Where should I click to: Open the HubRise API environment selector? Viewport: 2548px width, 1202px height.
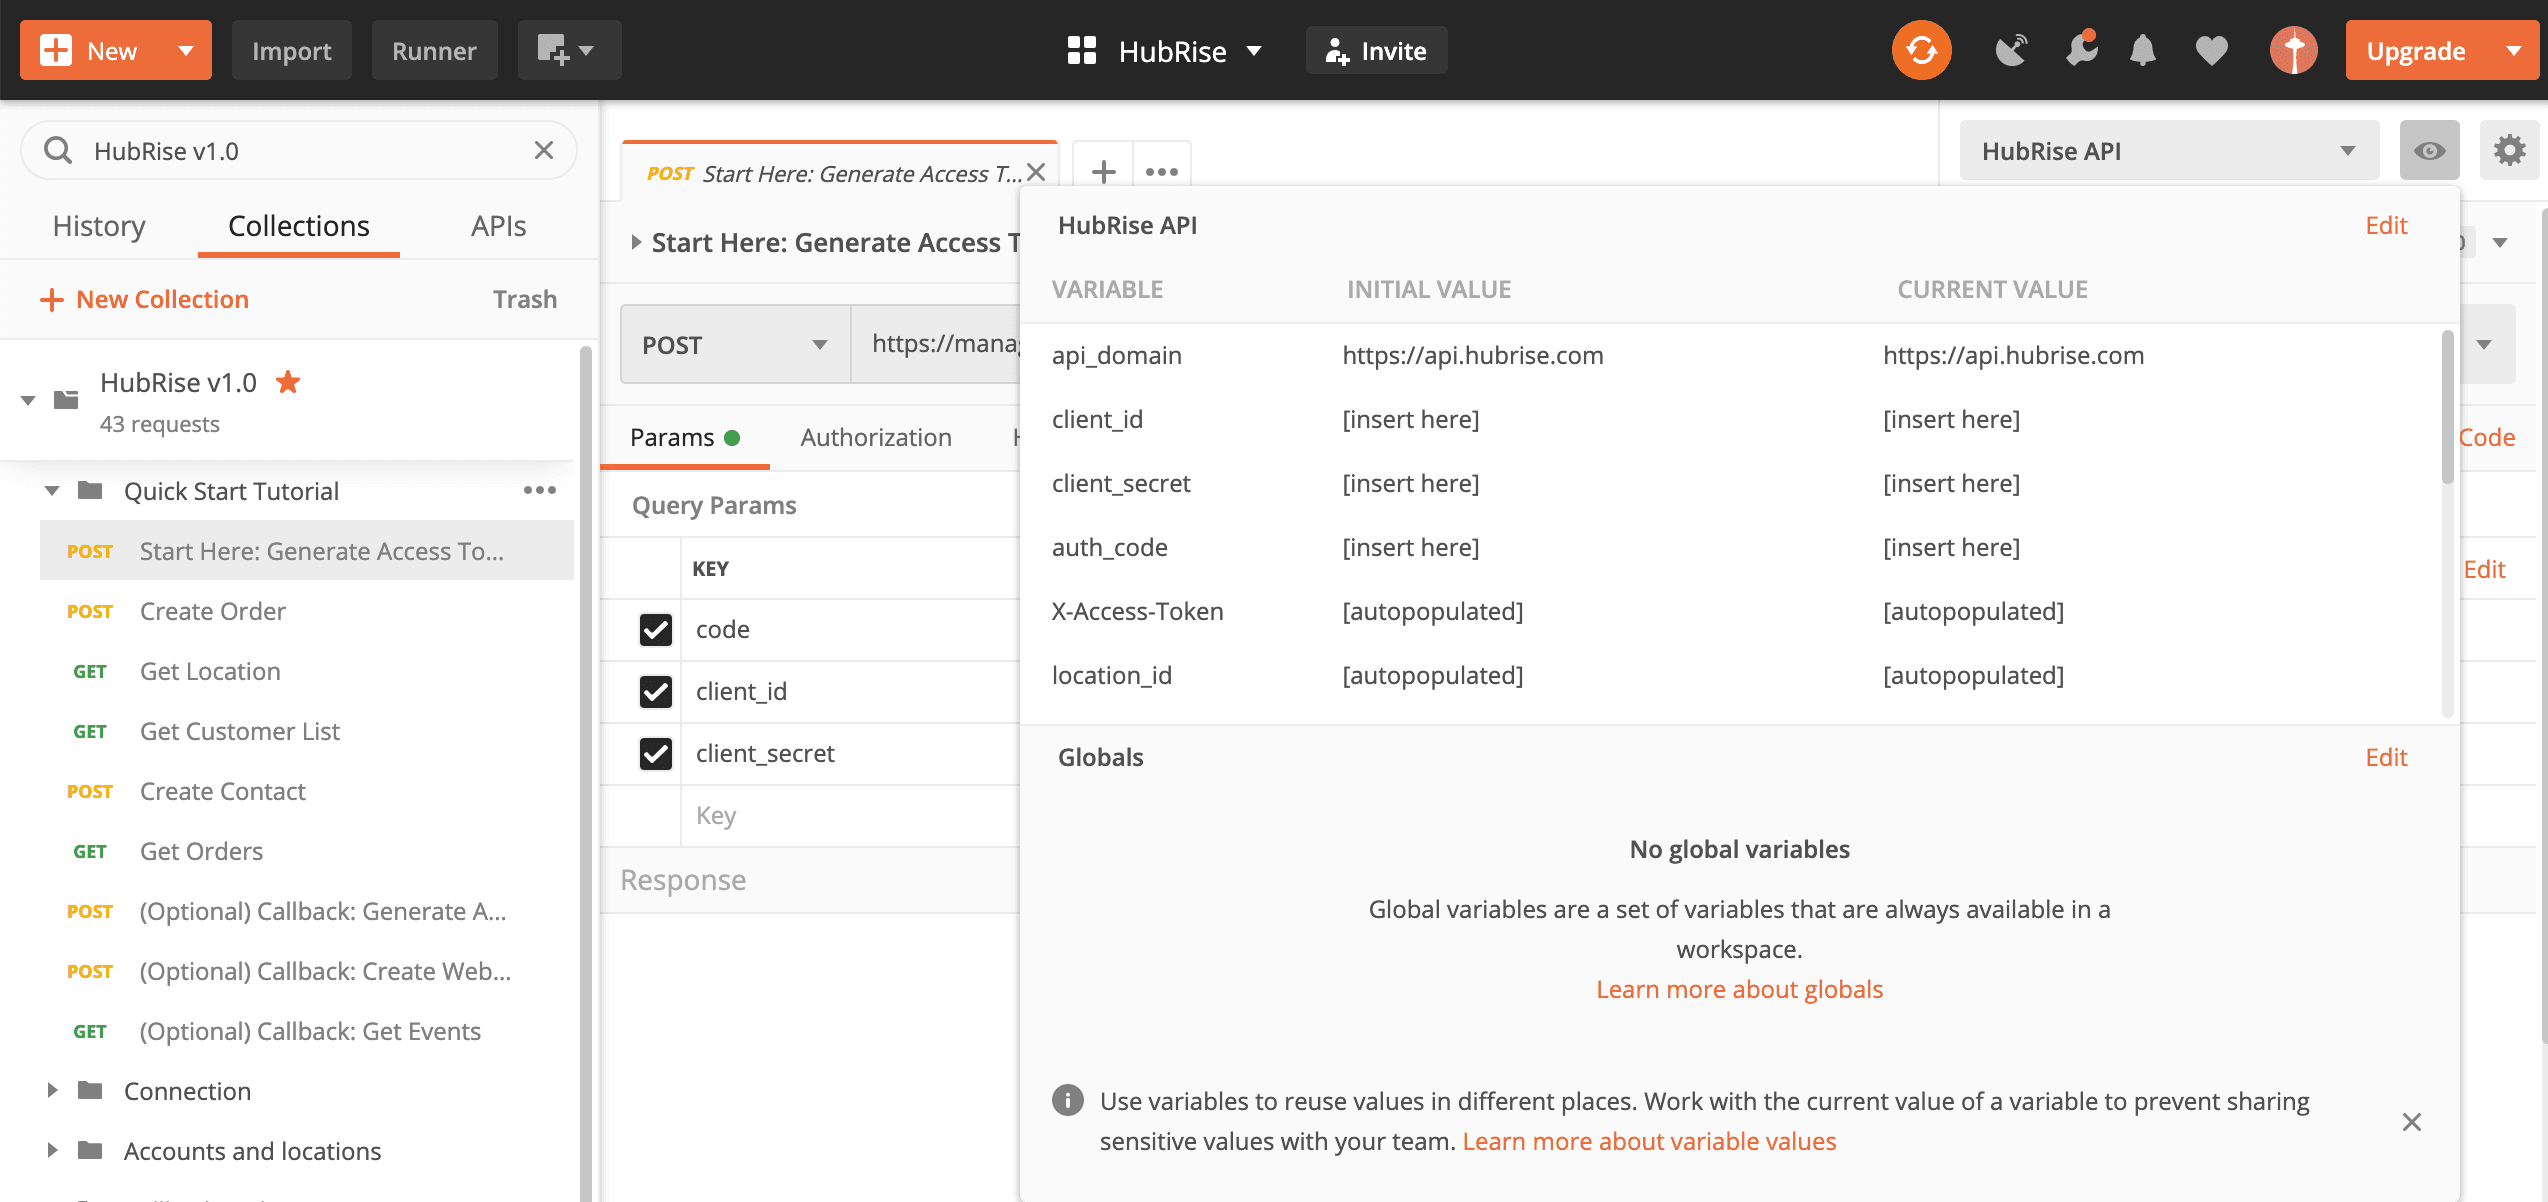pyautogui.click(x=2168, y=150)
